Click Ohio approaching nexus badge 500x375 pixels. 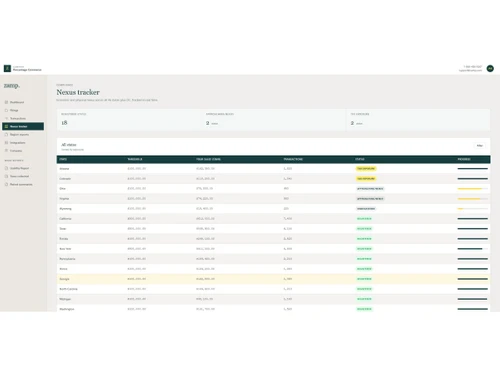click(370, 189)
